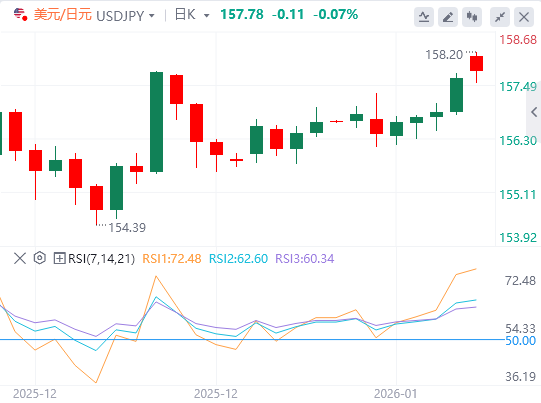
Task: Click the 158.20 high price marker
Action: coord(444,55)
